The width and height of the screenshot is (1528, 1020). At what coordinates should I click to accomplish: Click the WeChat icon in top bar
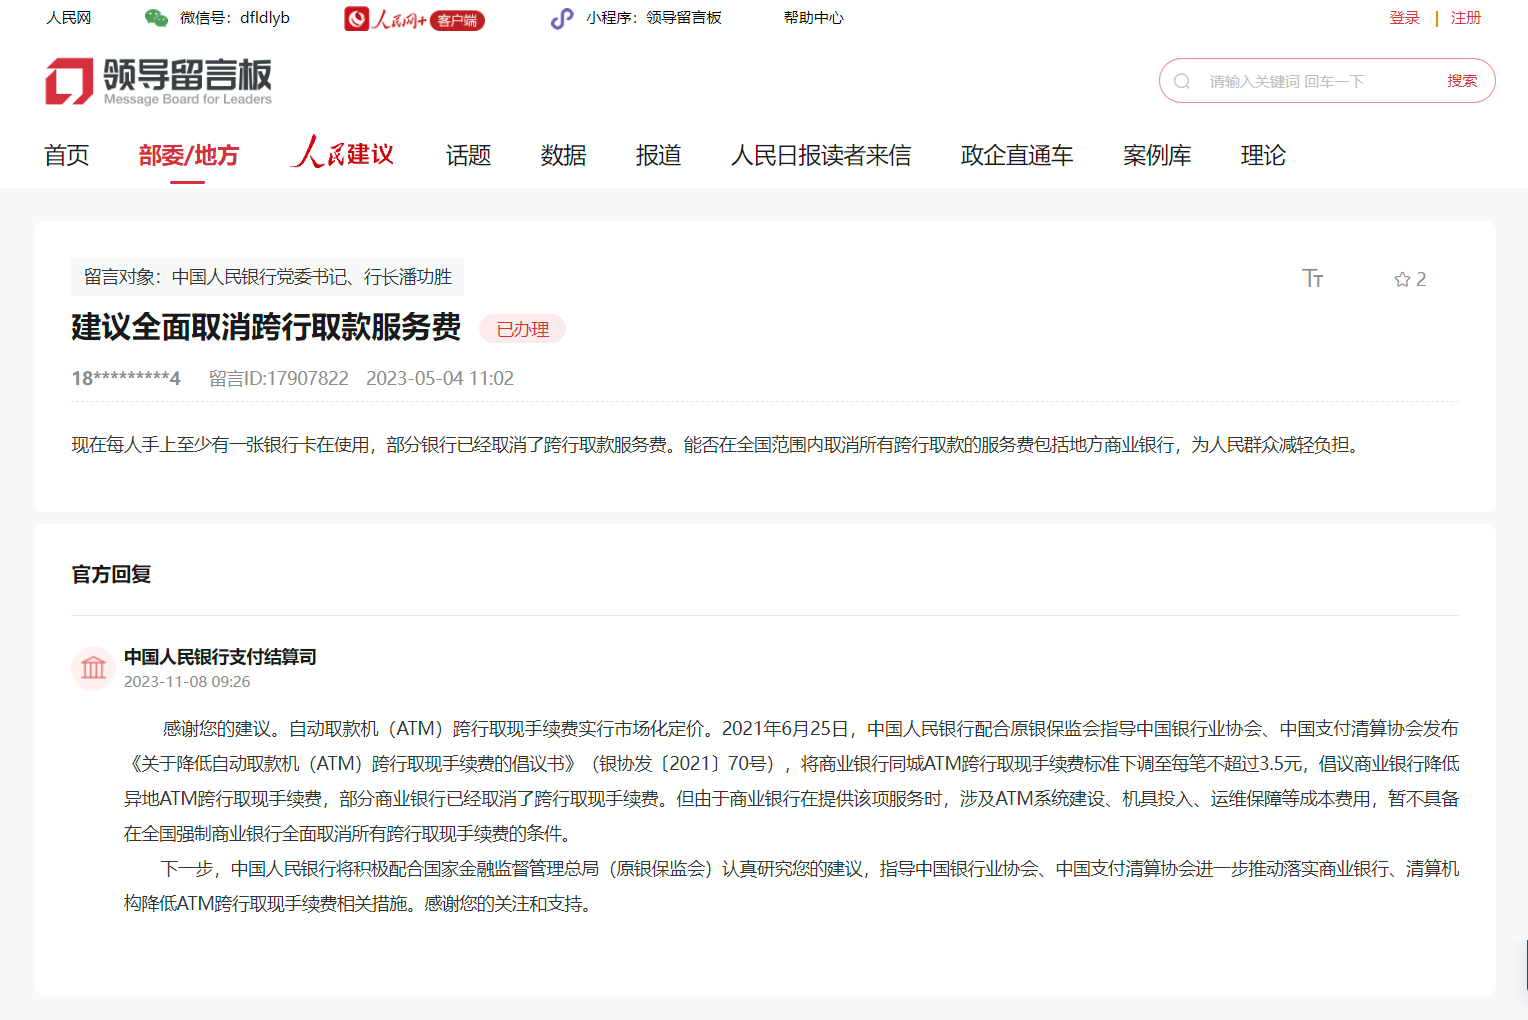tap(156, 18)
